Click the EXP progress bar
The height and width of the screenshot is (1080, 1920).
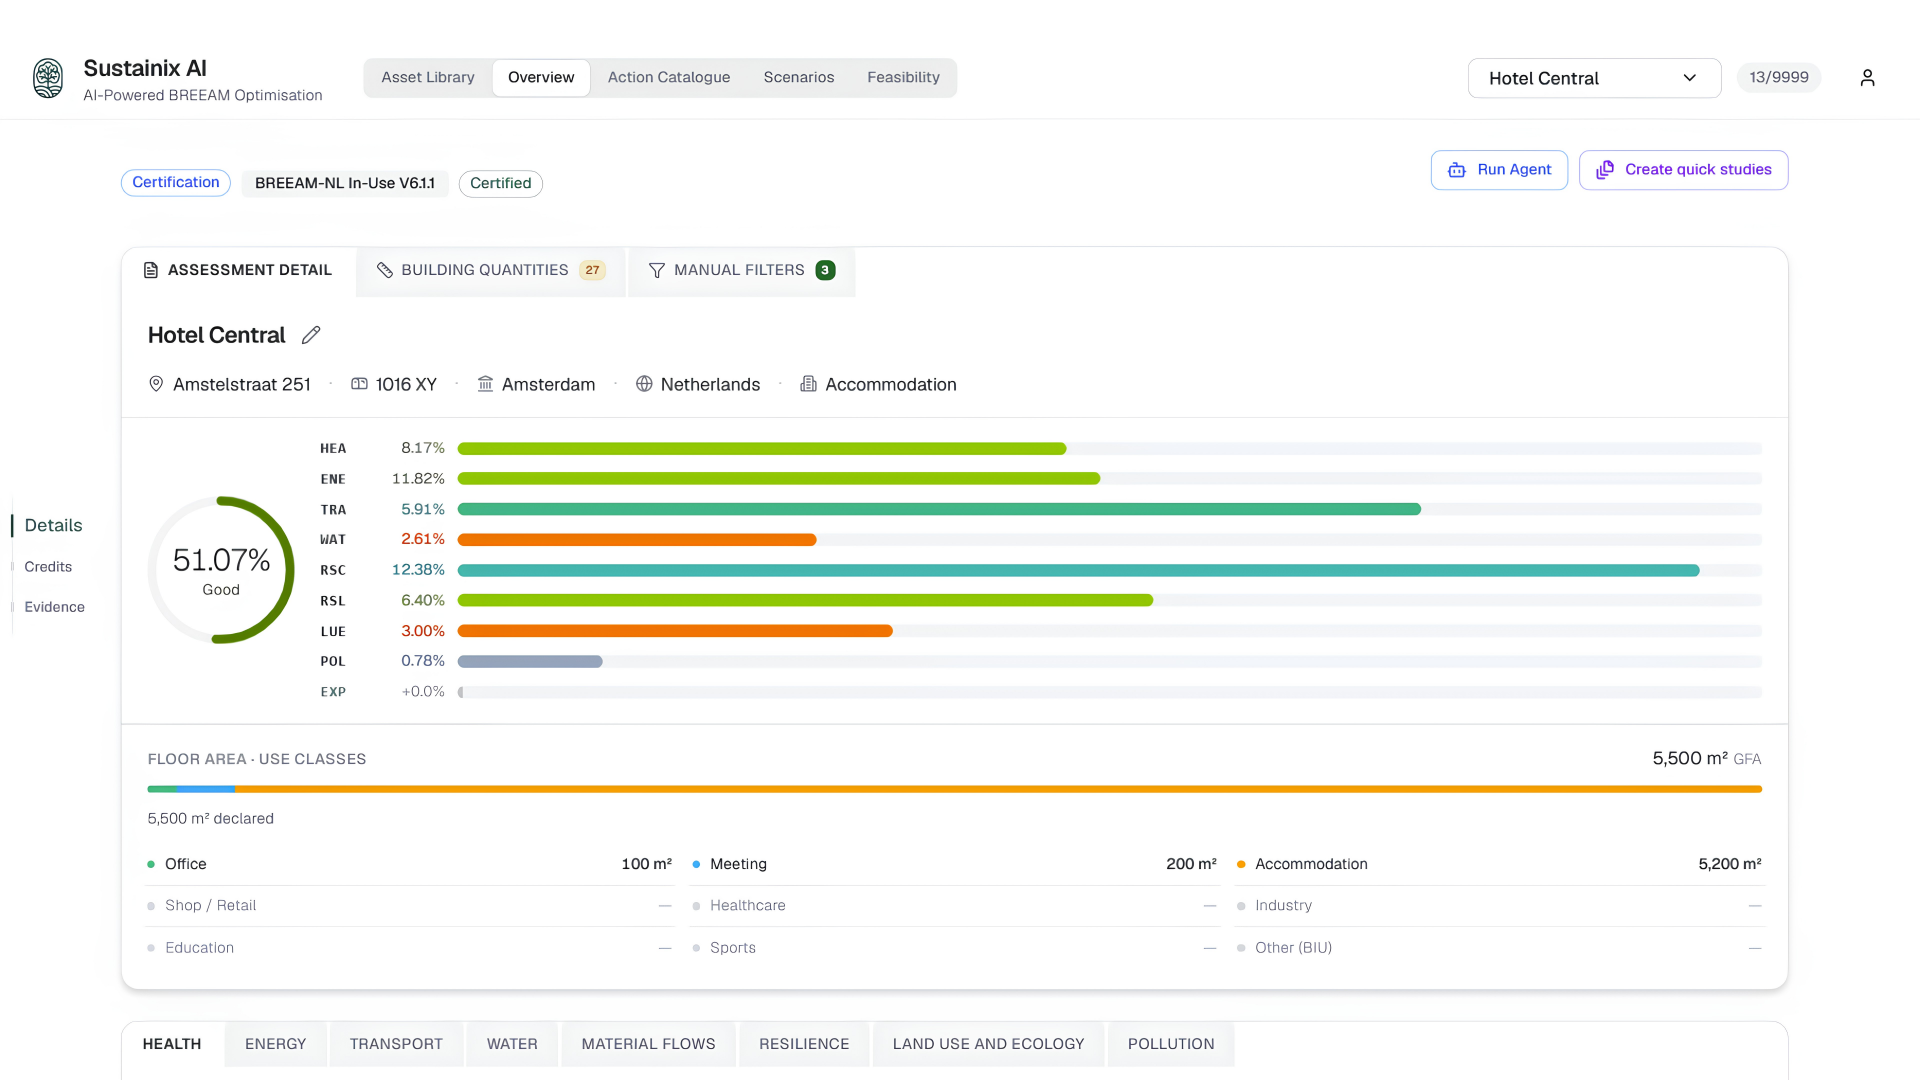[x=1109, y=692]
